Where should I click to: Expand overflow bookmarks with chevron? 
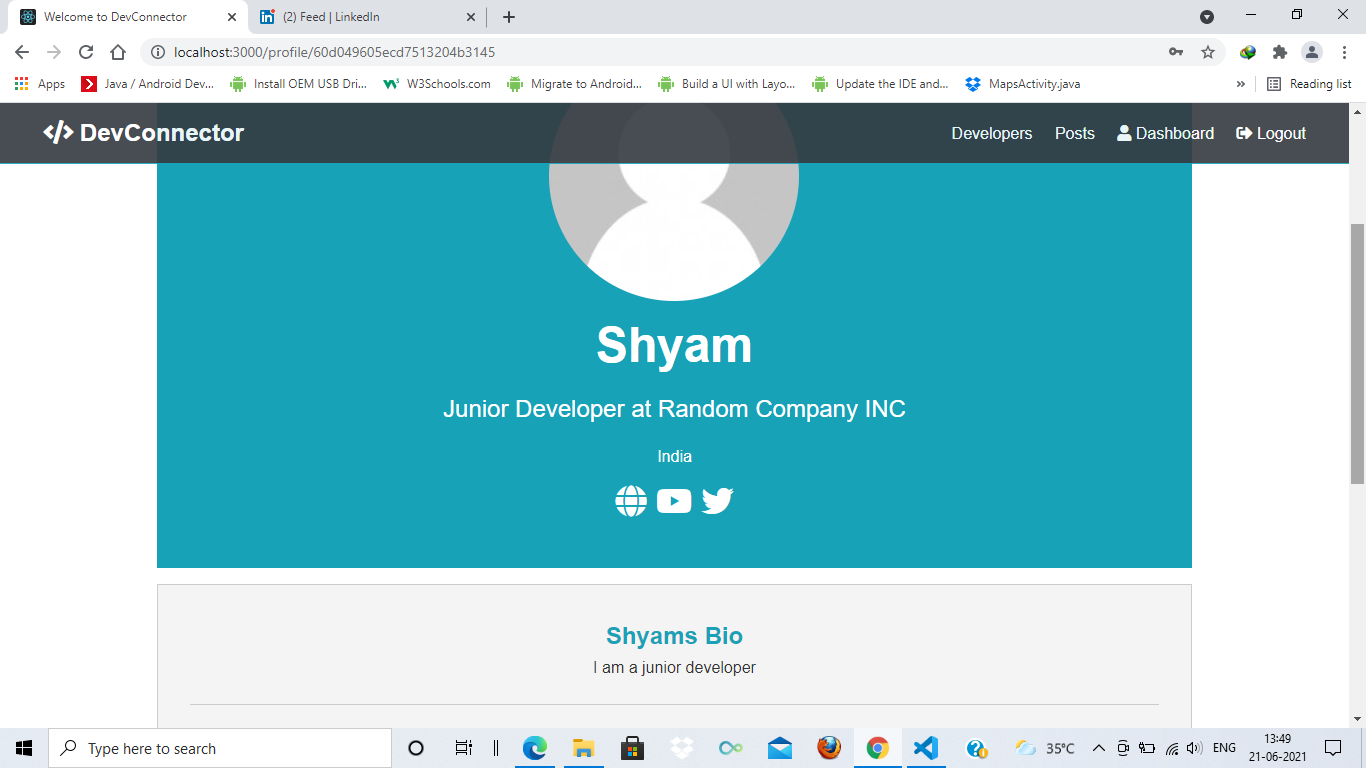tap(1240, 84)
